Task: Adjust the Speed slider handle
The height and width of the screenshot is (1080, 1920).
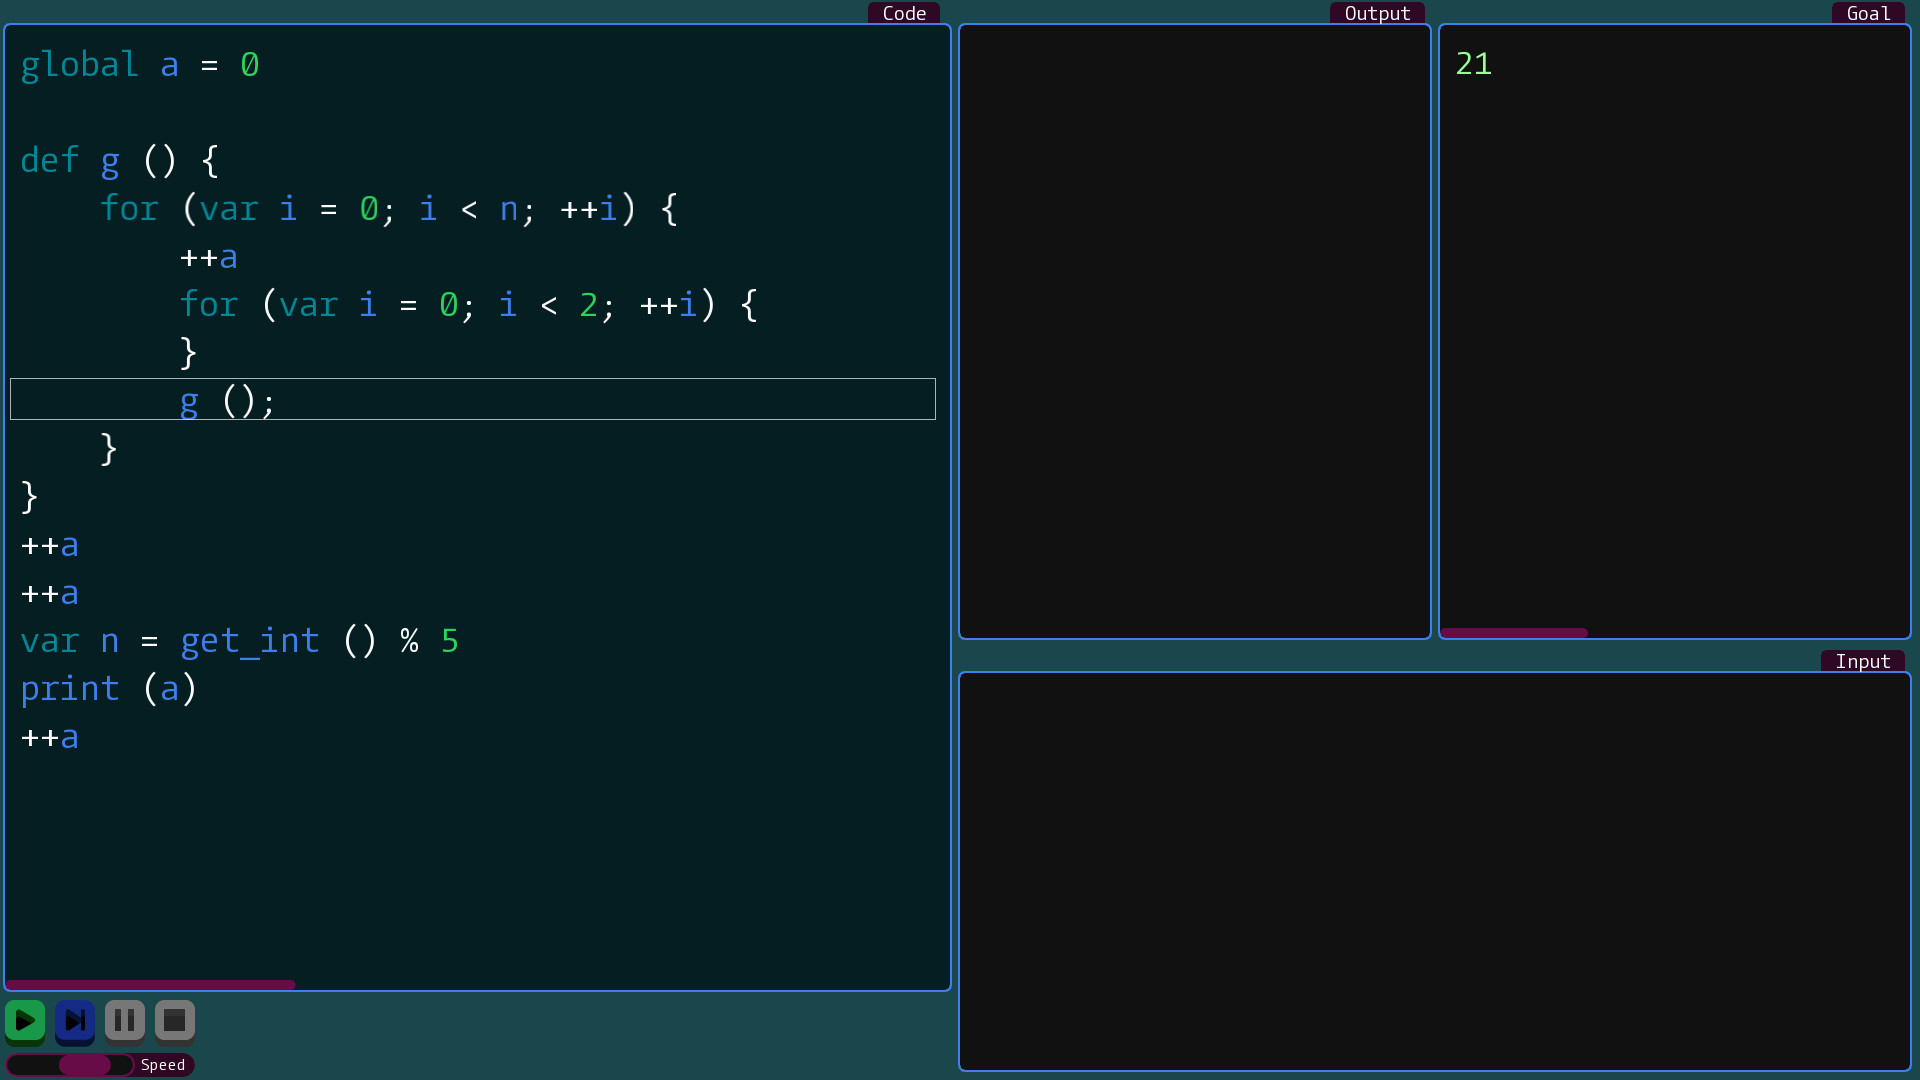Action: [85, 1065]
